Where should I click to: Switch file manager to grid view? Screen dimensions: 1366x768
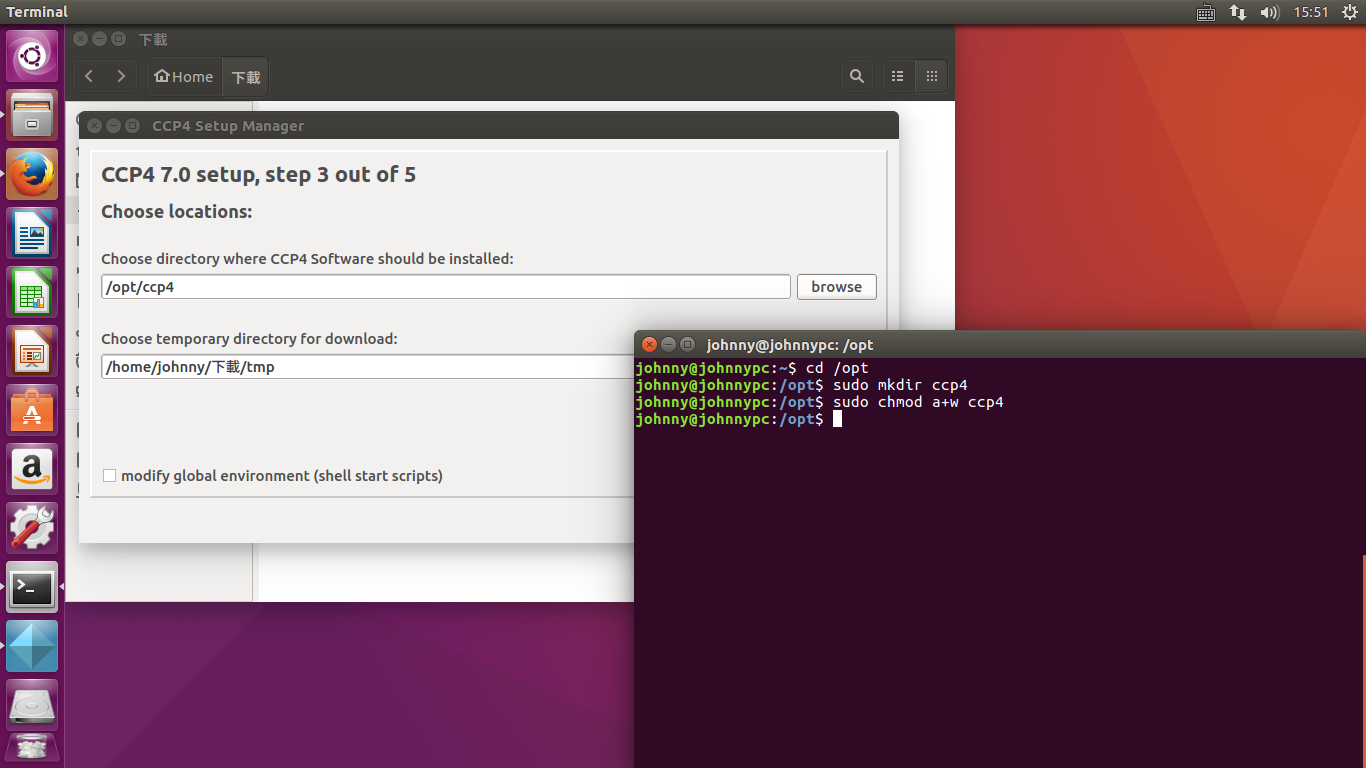(x=931, y=76)
